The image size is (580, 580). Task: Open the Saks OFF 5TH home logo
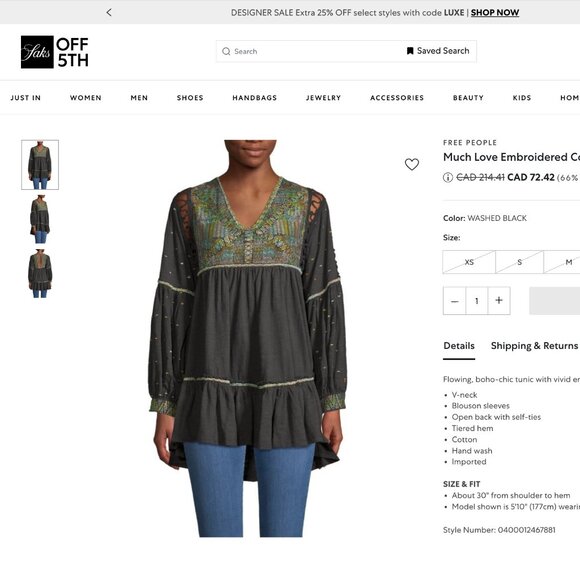coord(55,52)
